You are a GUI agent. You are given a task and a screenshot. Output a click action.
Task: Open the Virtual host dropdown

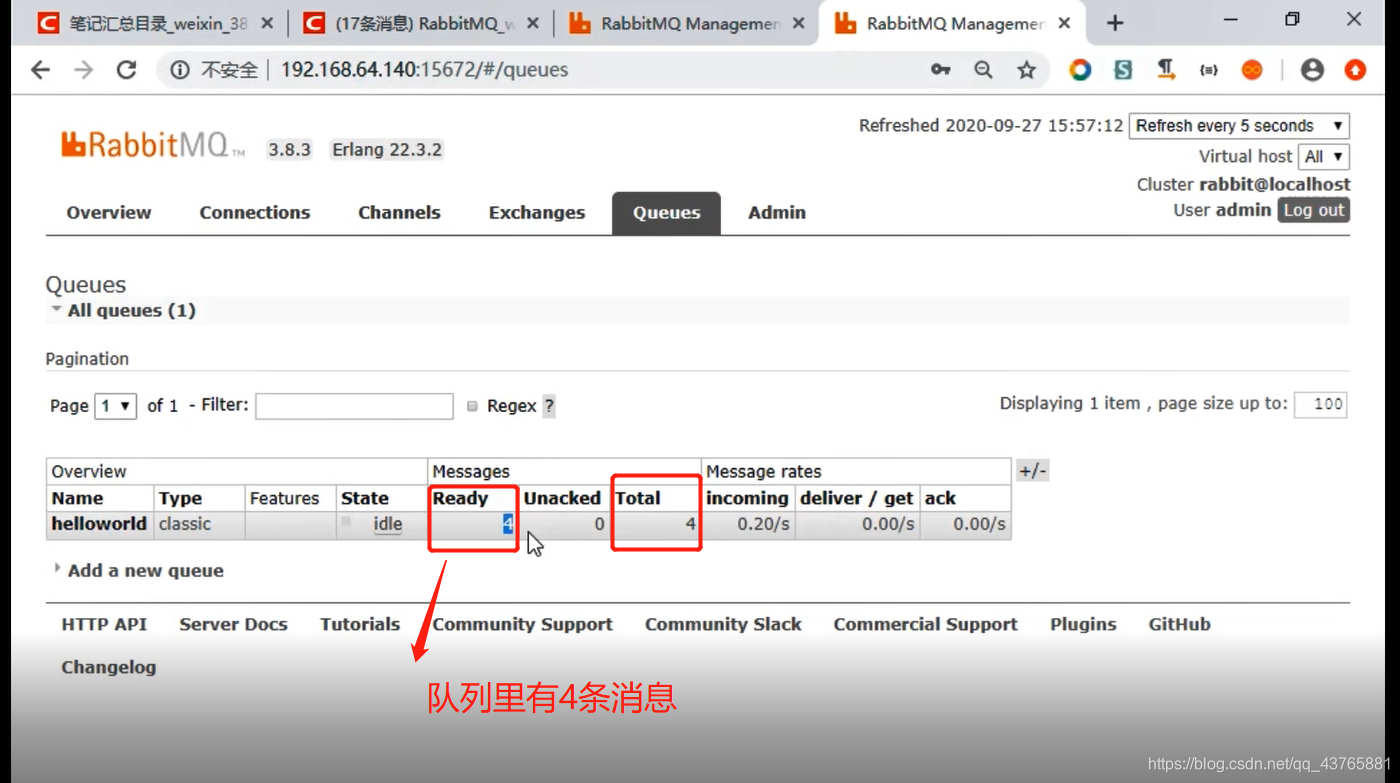pos(1323,157)
